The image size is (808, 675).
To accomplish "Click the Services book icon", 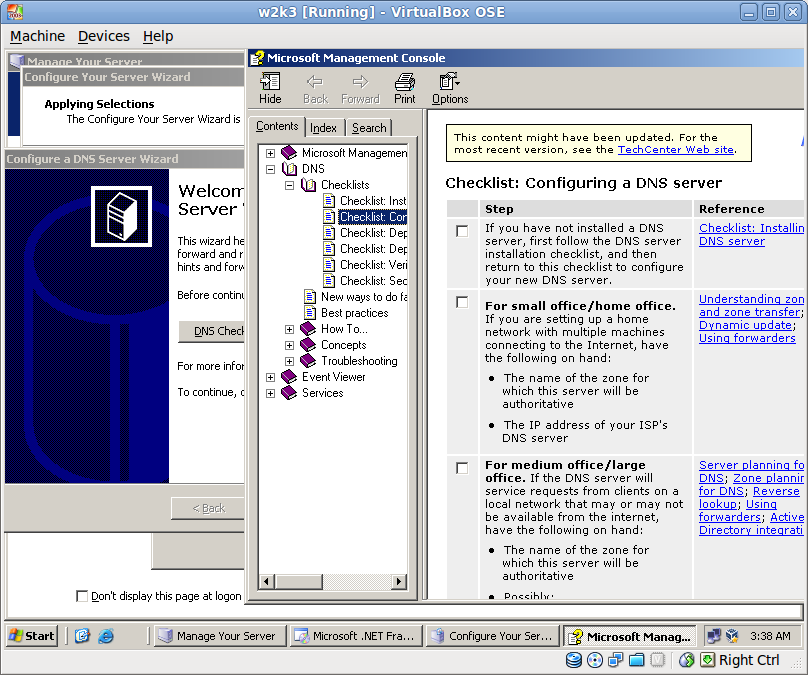I will coord(289,393).
